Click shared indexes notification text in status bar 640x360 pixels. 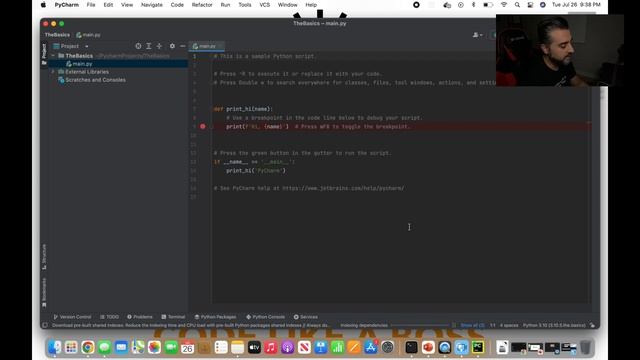tap(191, 325)
